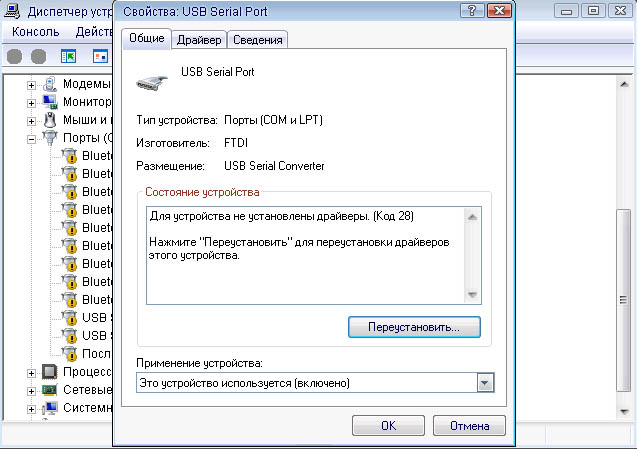
Task: Switch to the Сведения tab
Action: coord(258,40)
